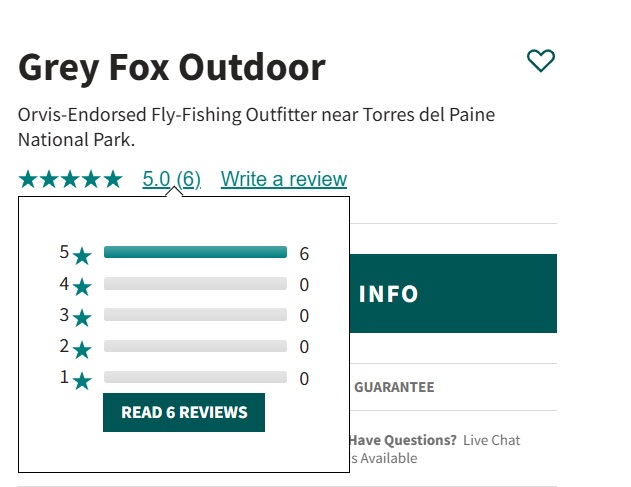Viewport: 631px width, 487px height.
Task: Filter reviews by the 2-star rating bar
Action: 195,346
